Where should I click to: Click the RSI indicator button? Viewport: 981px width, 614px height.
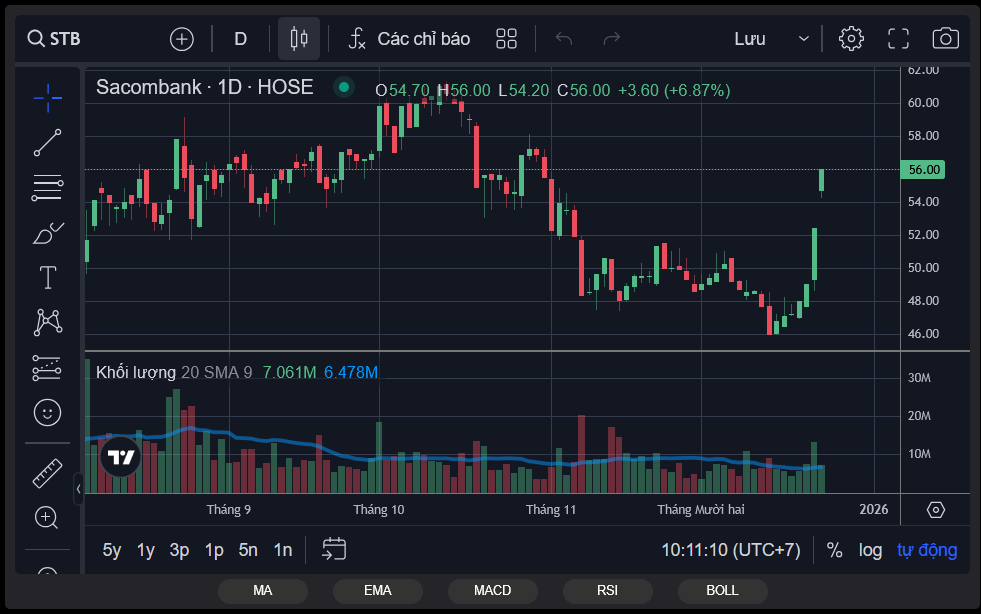point(607,590)
